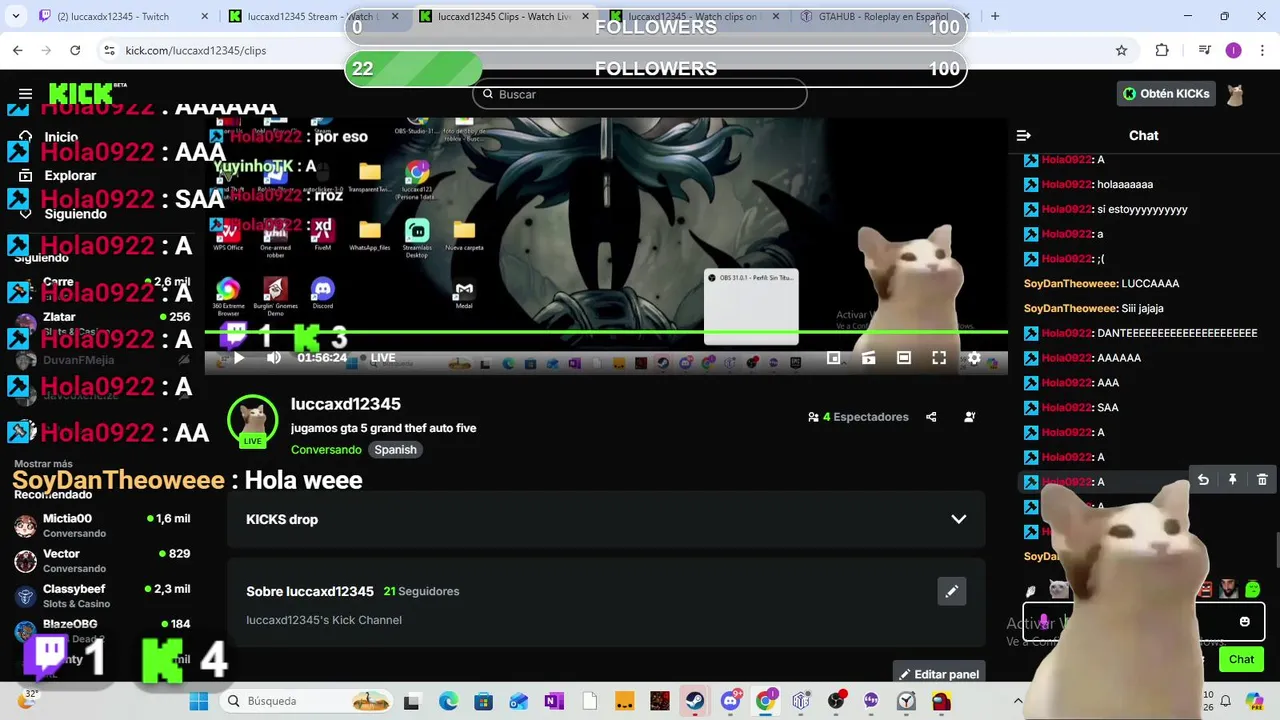Image resolution: width=1280 pixels, height=720 pixels.
Task: Switch to the Twitch luccaxdx12345 tab
Action: [x=123, y=16]
